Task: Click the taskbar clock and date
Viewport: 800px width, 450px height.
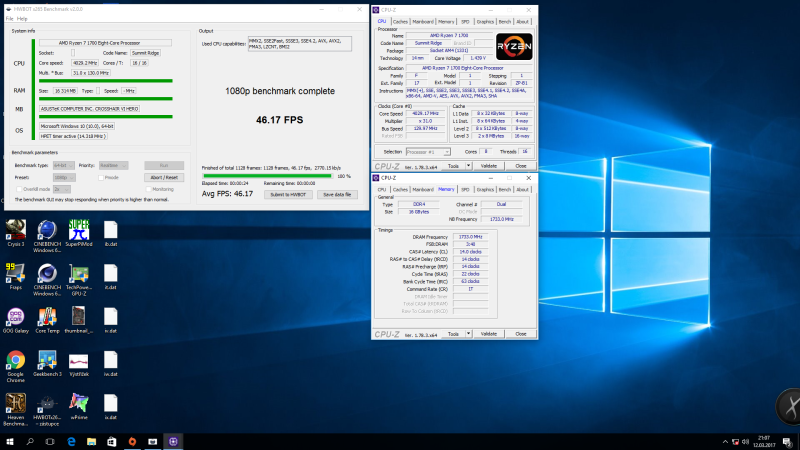Action: (x=764, y=441)
